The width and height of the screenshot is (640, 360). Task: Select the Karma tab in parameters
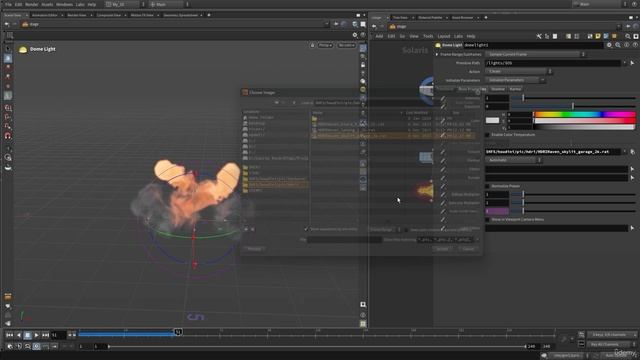[x=515, y=89]
